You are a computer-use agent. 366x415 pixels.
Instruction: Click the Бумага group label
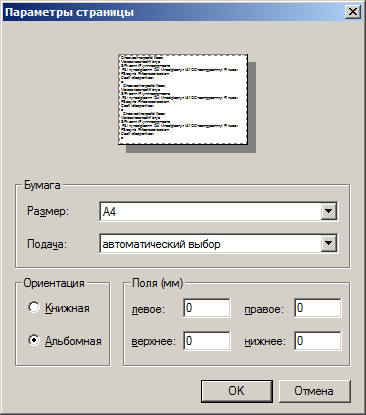point(42,185)
